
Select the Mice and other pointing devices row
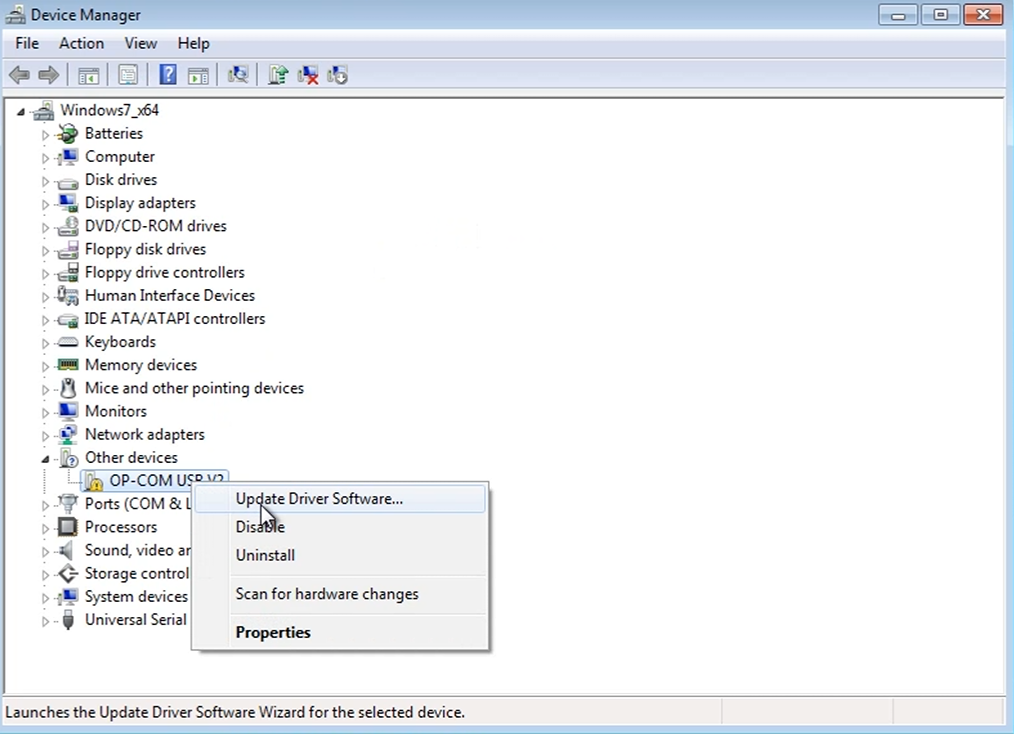194,388
